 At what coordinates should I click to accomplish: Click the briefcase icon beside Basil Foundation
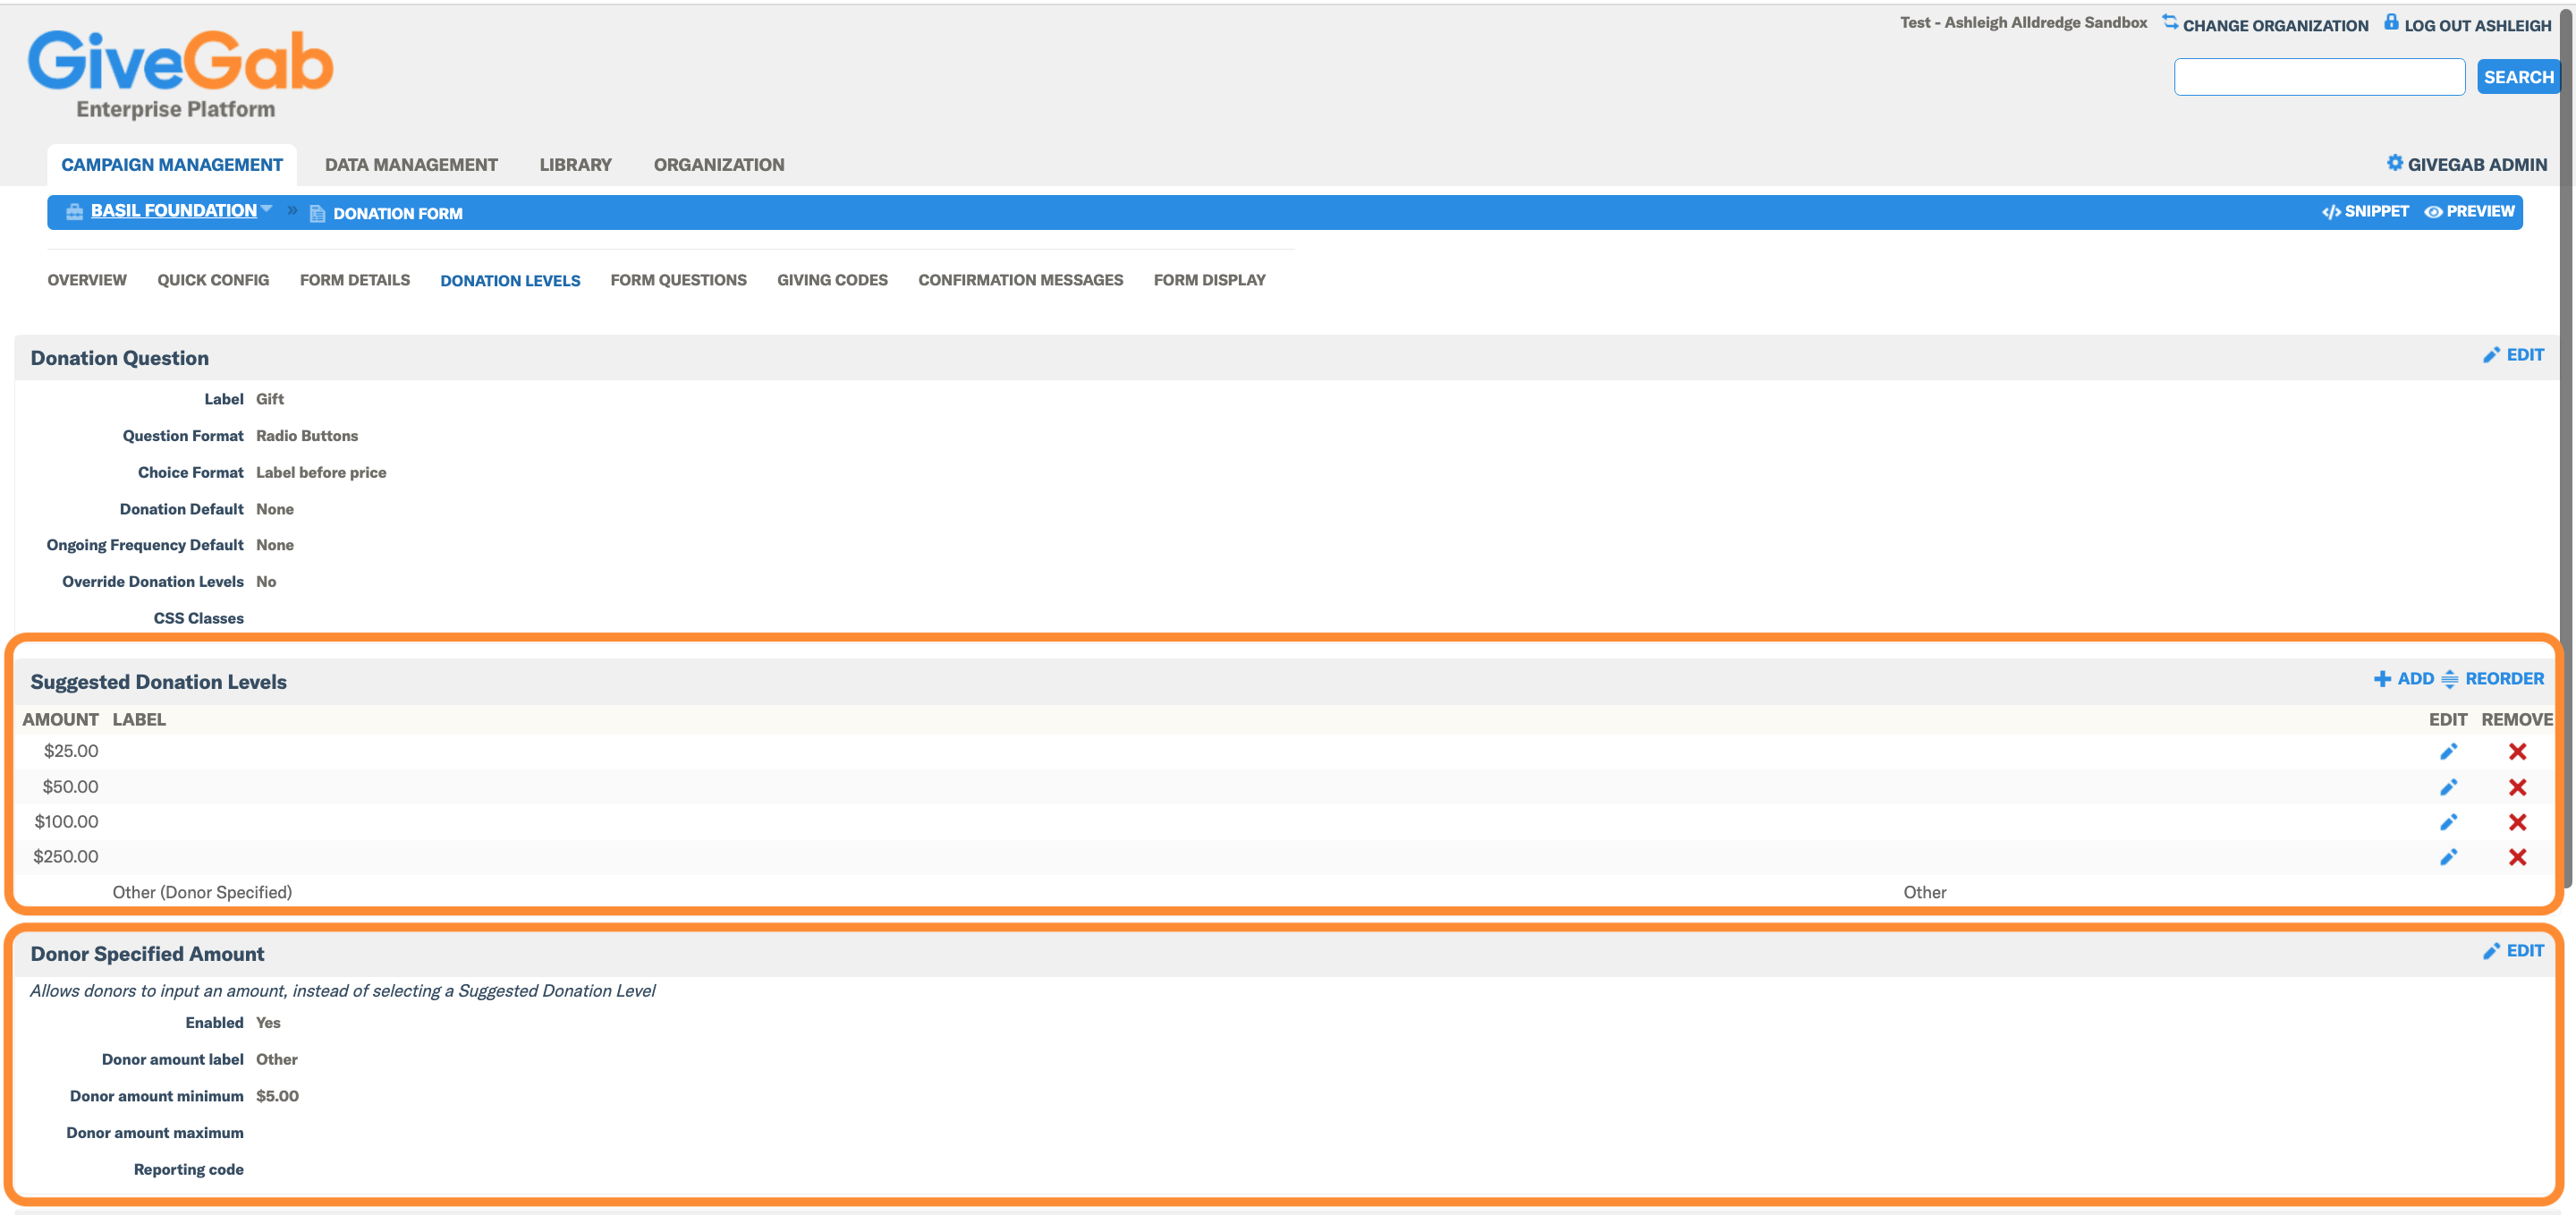pos(74,212)
